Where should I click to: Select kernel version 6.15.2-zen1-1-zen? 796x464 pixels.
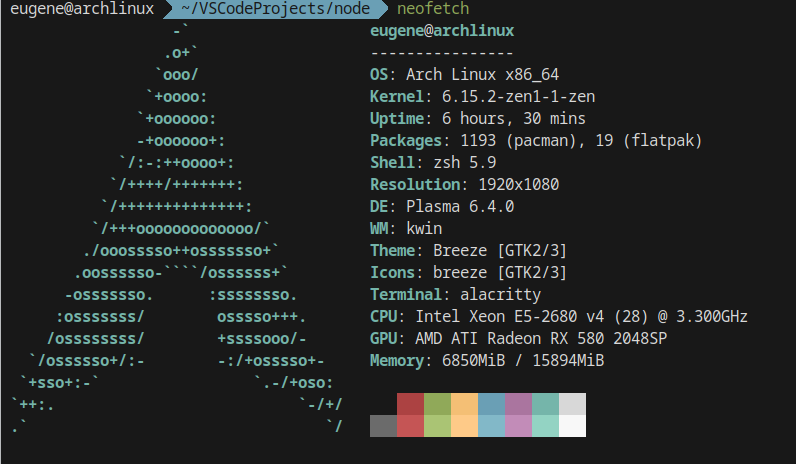point(518,96)
